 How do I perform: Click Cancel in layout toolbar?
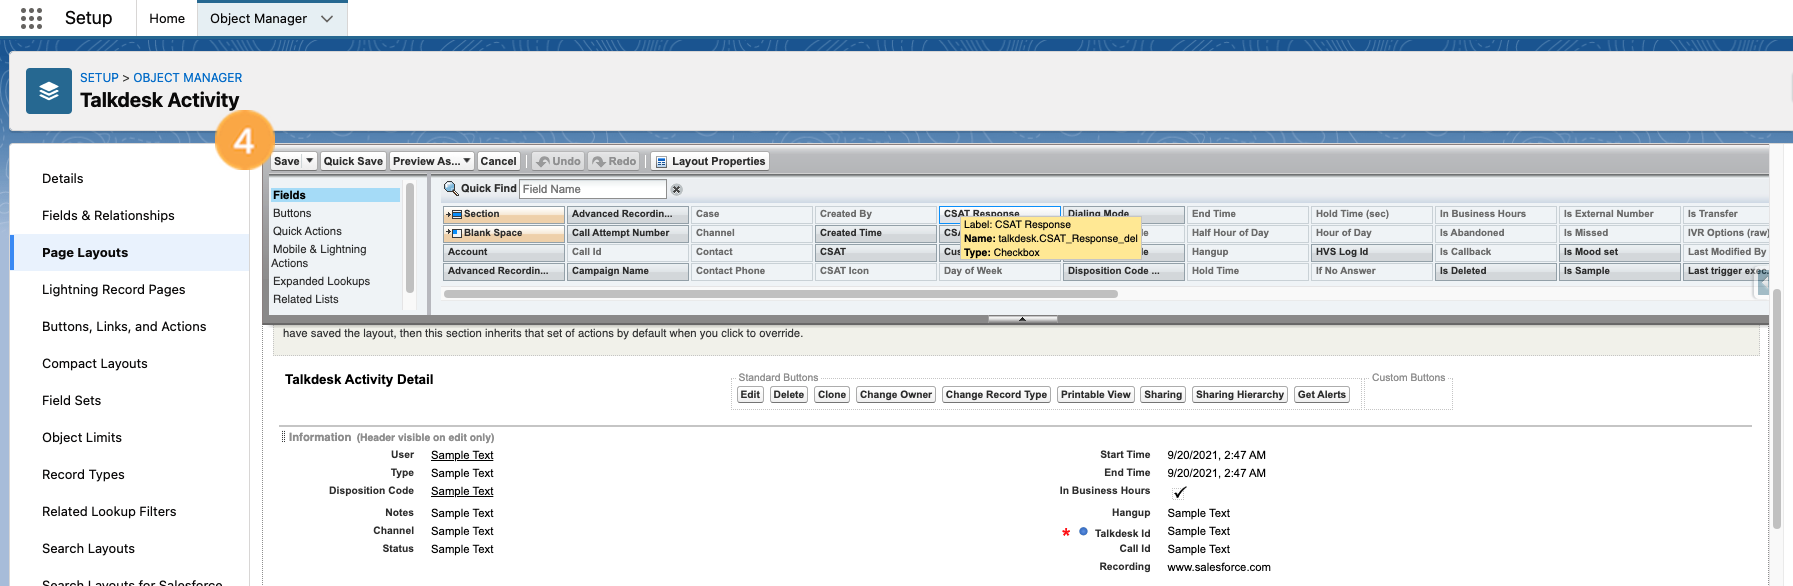tap(498, 161)
